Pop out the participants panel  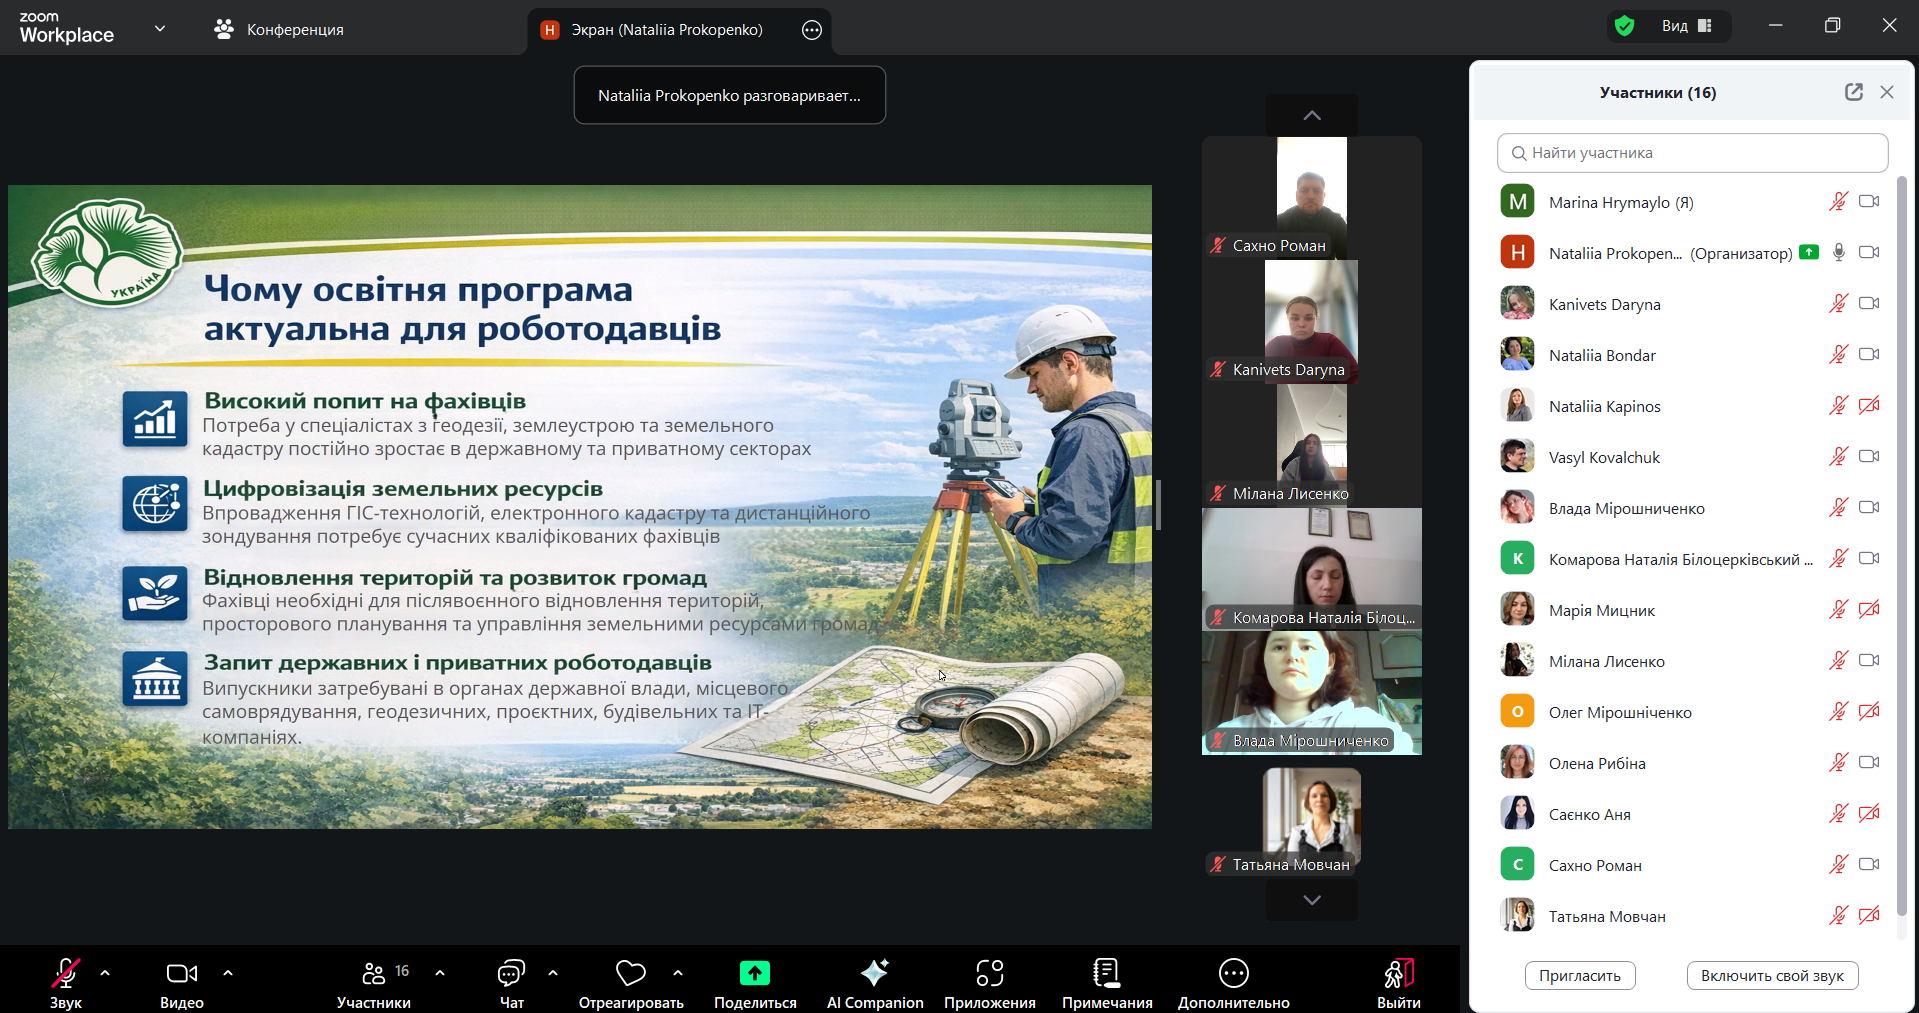click(x=1853, y=92)
